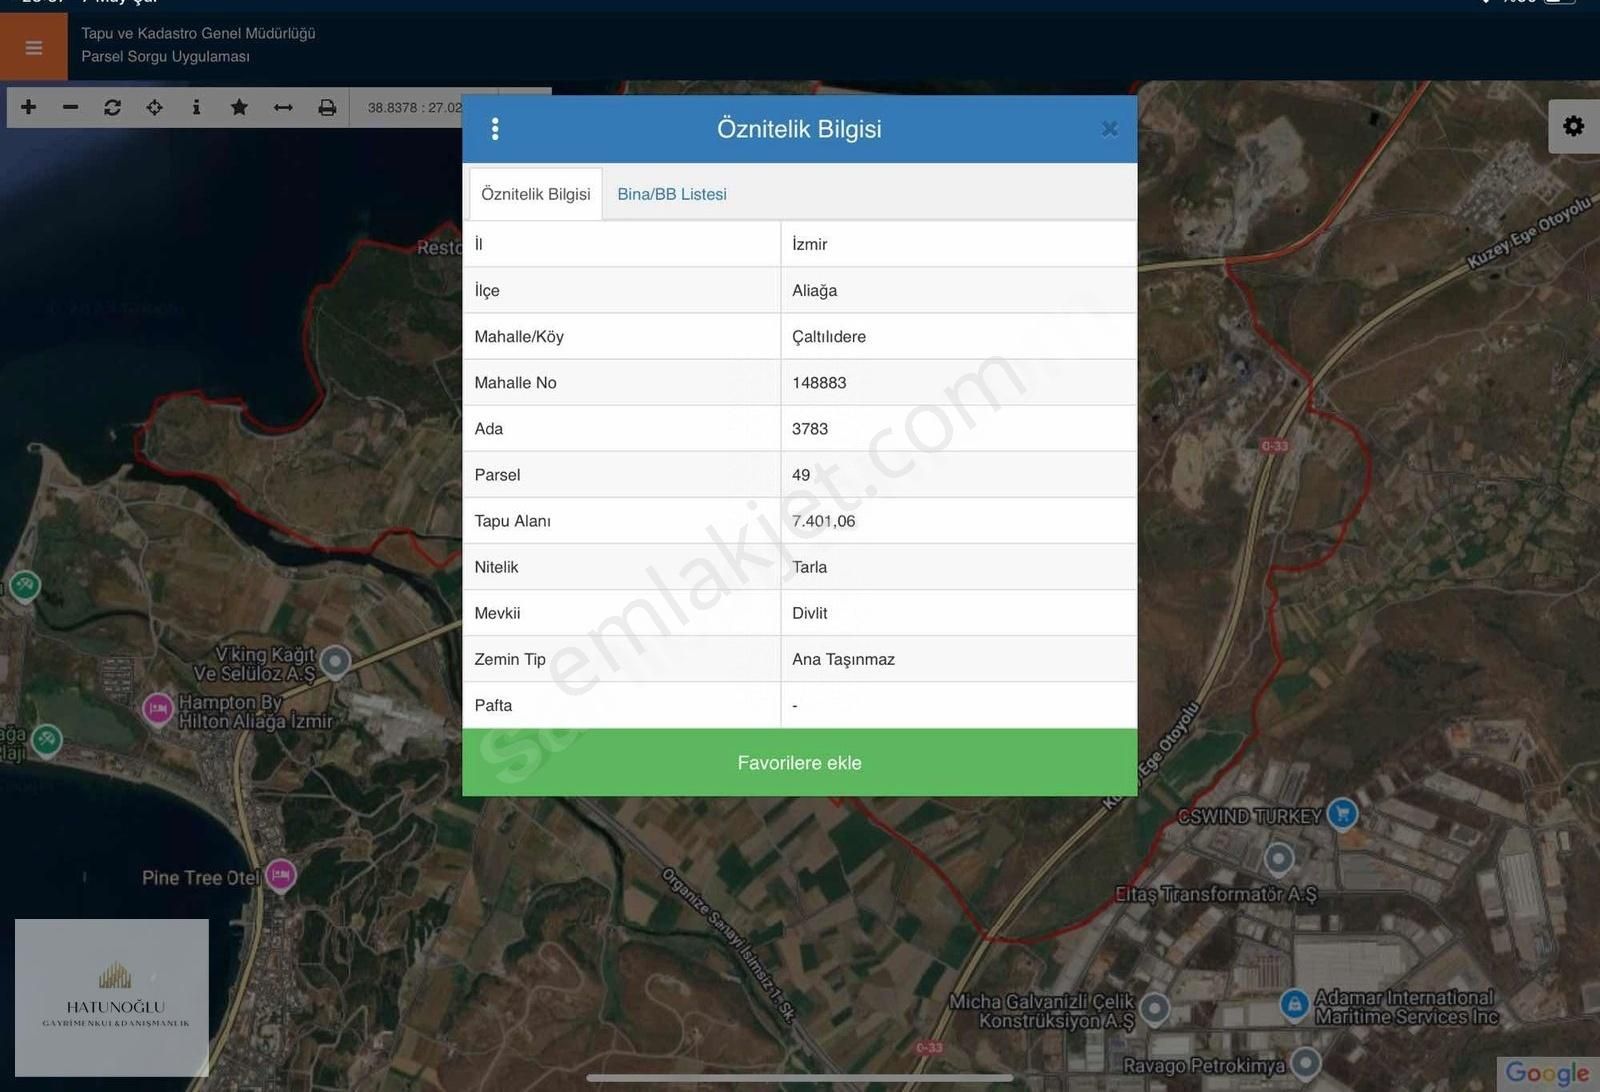Screen dimensions: 1600x1092
Task: Zoom out with the minus tool
Action: (x=70, y=107)
